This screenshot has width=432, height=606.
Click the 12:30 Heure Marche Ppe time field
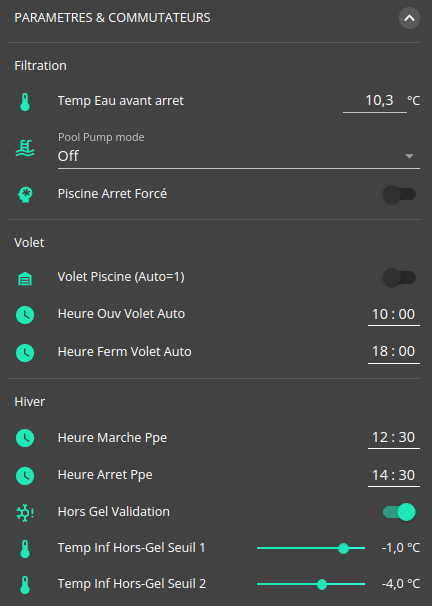(x=394, y=438)
